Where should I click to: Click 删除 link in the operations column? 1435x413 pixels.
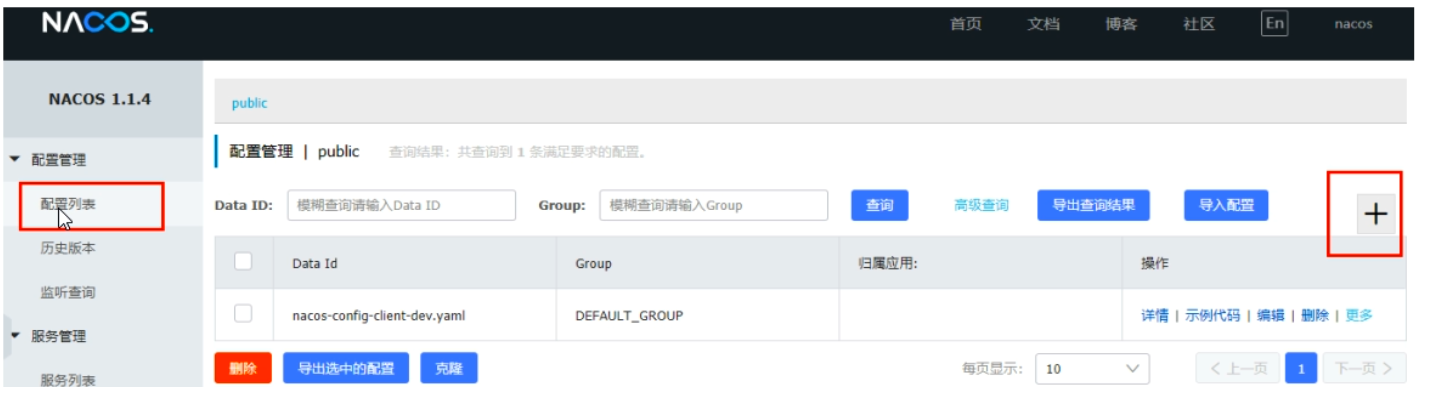pos(1315,315)
